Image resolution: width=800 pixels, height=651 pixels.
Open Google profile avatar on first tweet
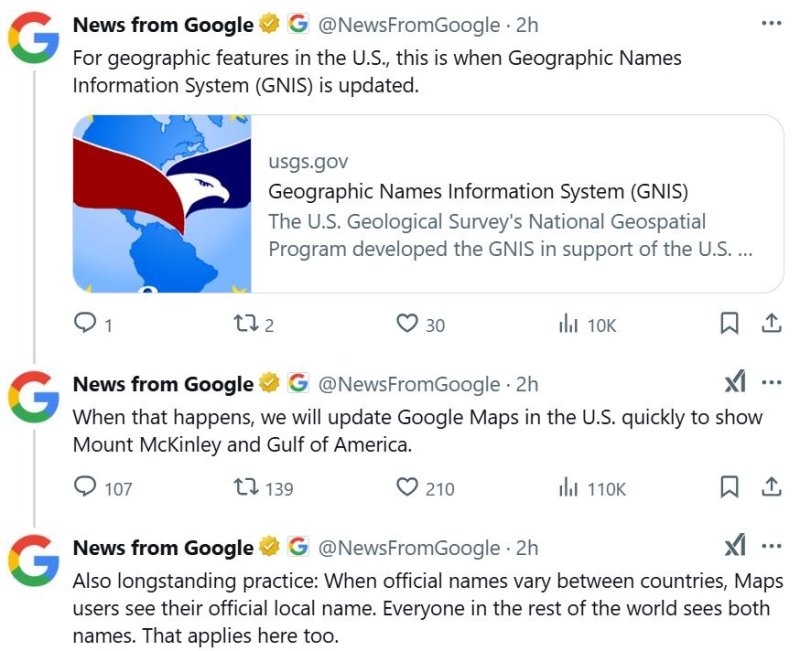(33, 39)
